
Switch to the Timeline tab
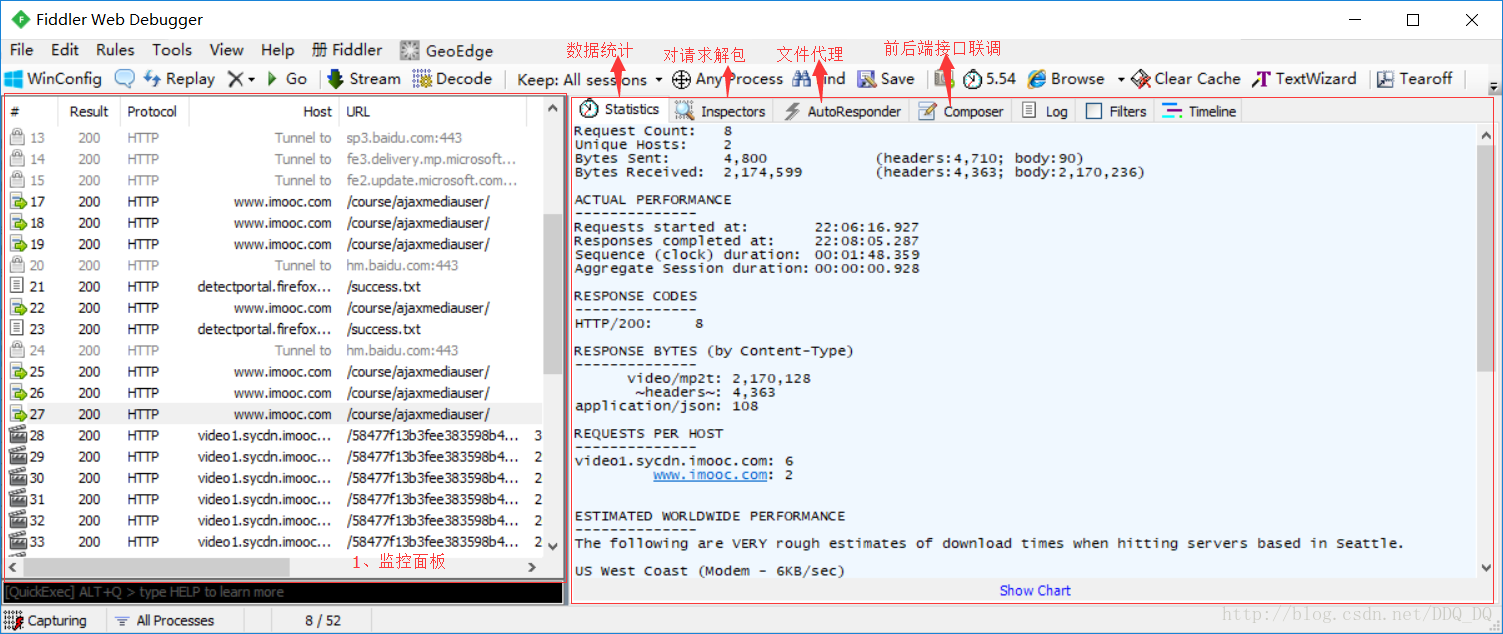coord(1199,111)
